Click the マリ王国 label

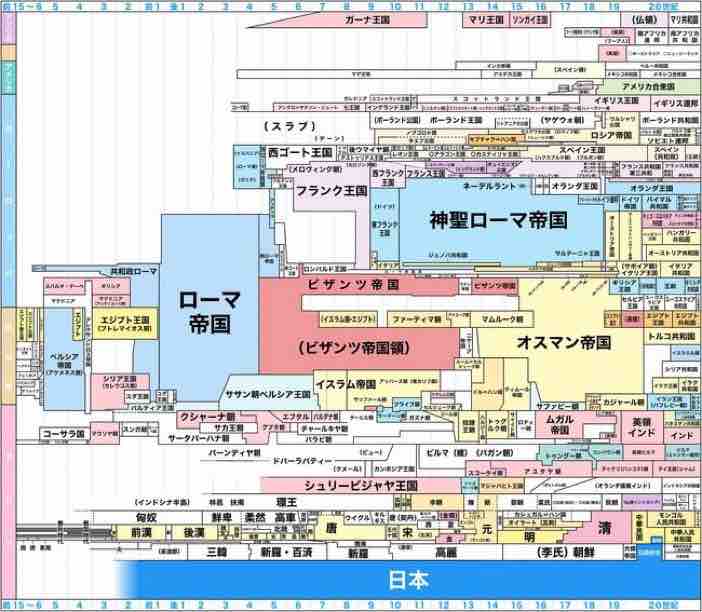point(486,20)
